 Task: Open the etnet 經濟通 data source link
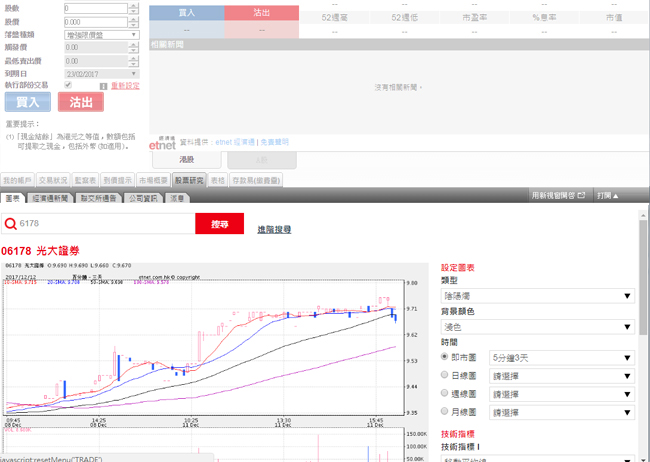[x=235, y=142]
